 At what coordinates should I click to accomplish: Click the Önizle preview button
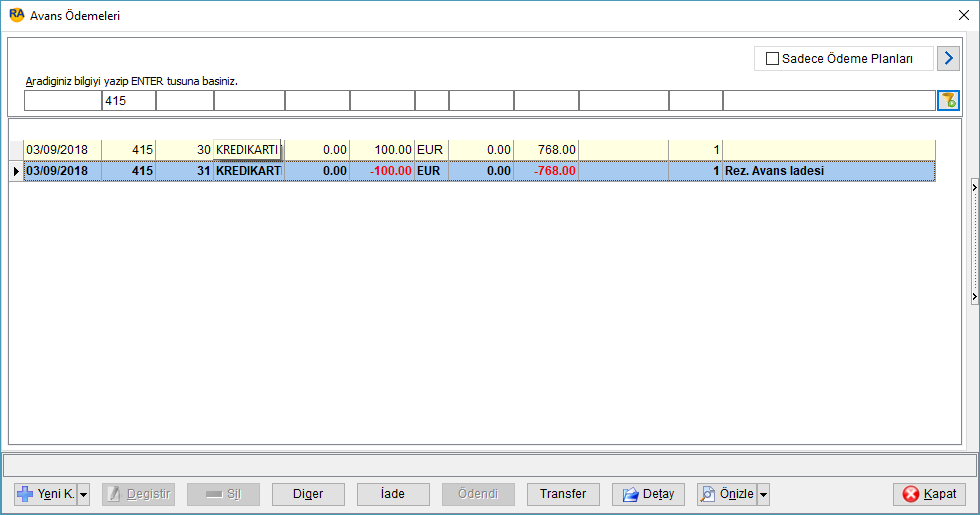[727, 494]
